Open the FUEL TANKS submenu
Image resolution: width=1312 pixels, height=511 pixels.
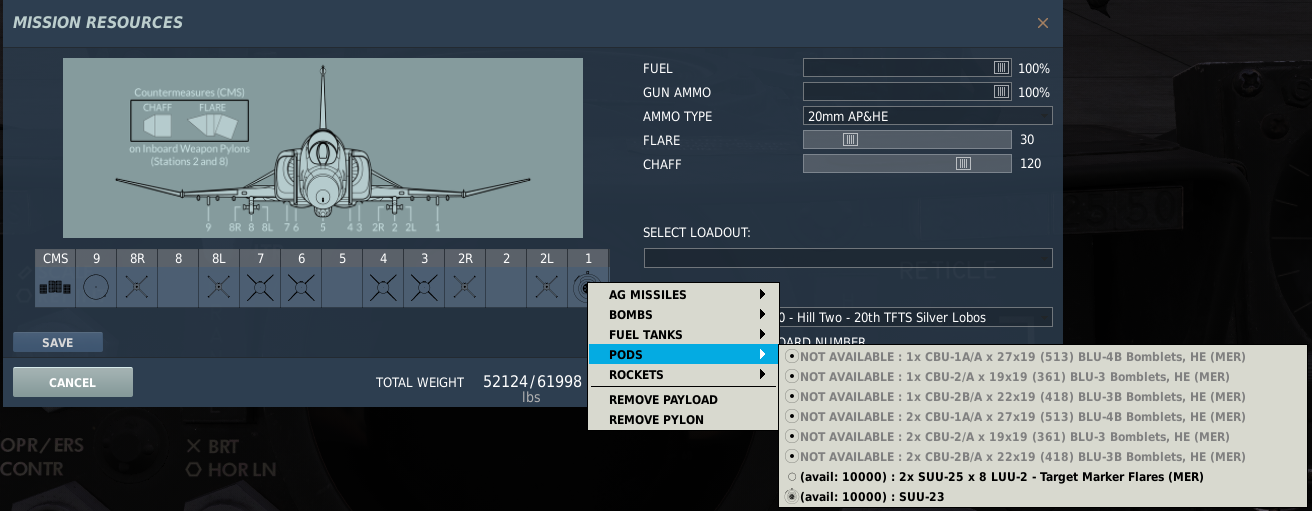(x=683, y=335)
